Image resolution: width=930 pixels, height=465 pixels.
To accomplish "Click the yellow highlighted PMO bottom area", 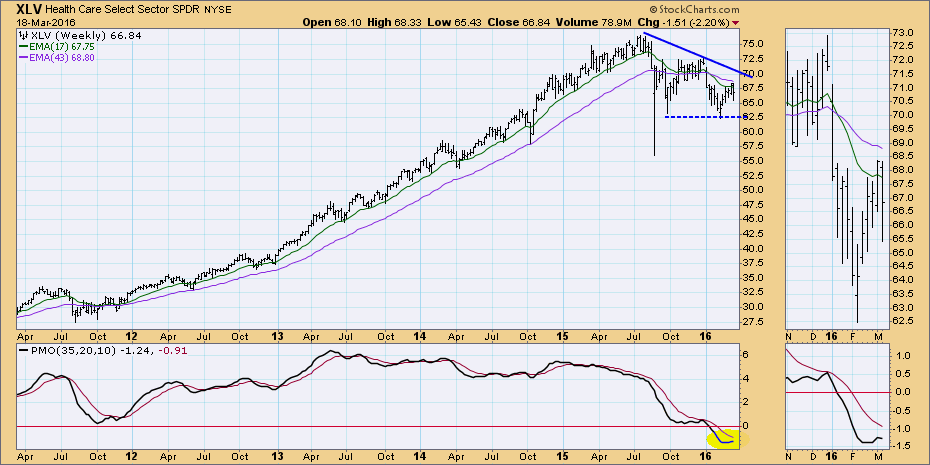I will point(728,439).
